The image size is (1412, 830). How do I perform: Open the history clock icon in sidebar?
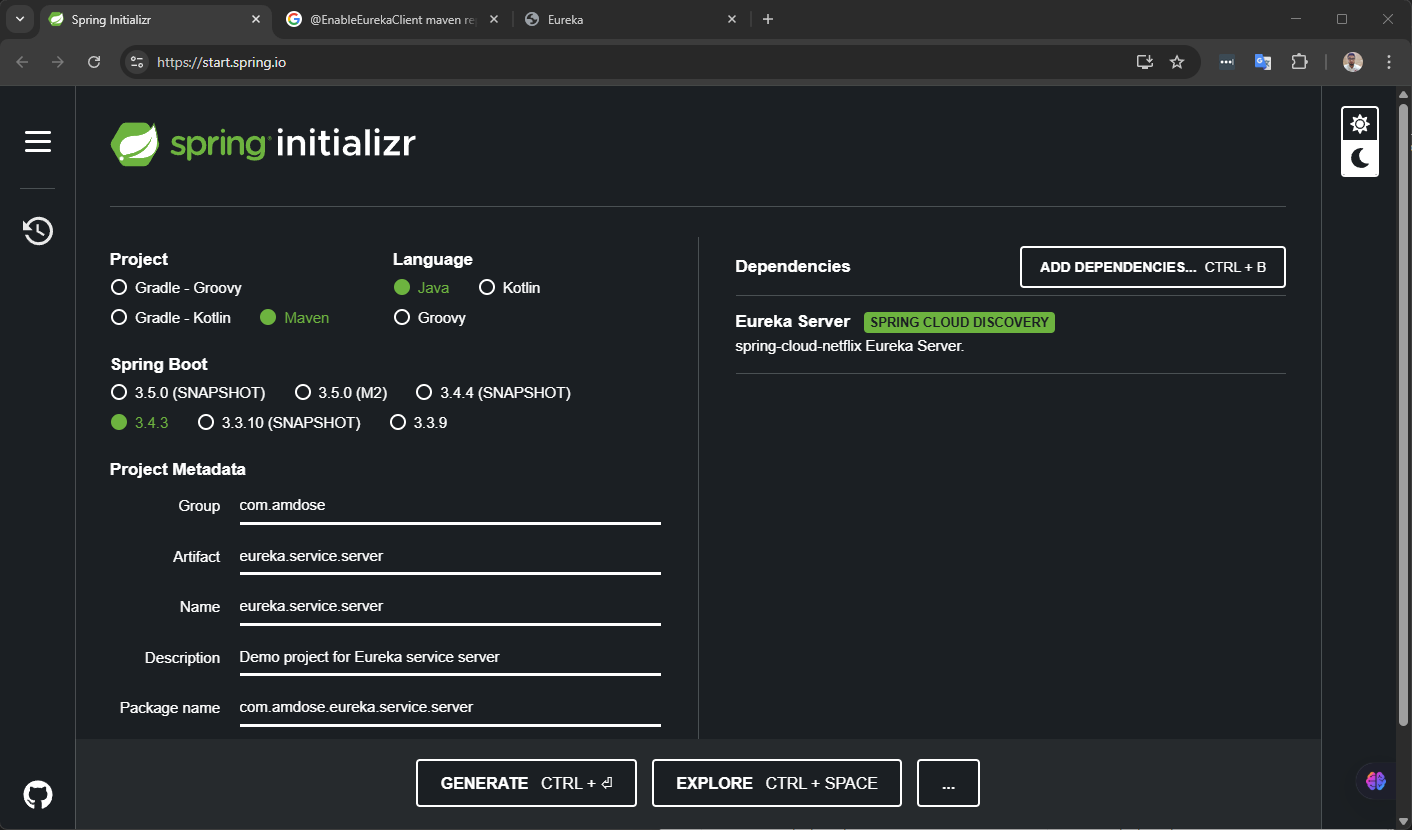(38, 231)
